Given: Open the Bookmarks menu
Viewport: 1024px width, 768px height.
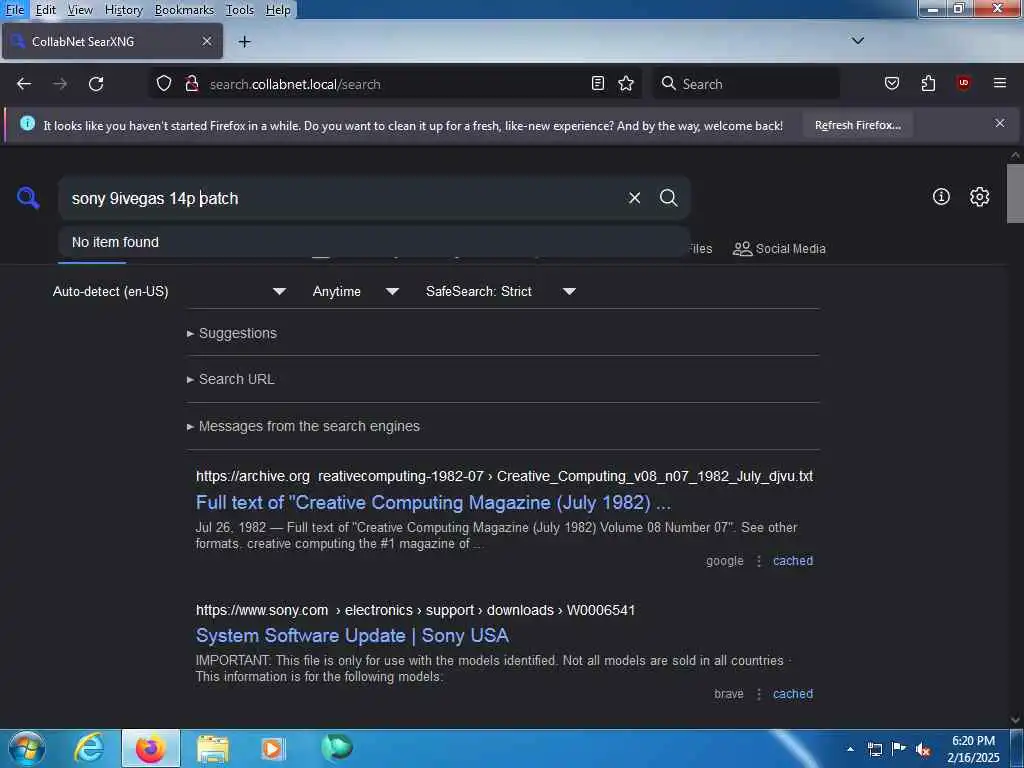Looking at the screenshot, I should point(184,10).
